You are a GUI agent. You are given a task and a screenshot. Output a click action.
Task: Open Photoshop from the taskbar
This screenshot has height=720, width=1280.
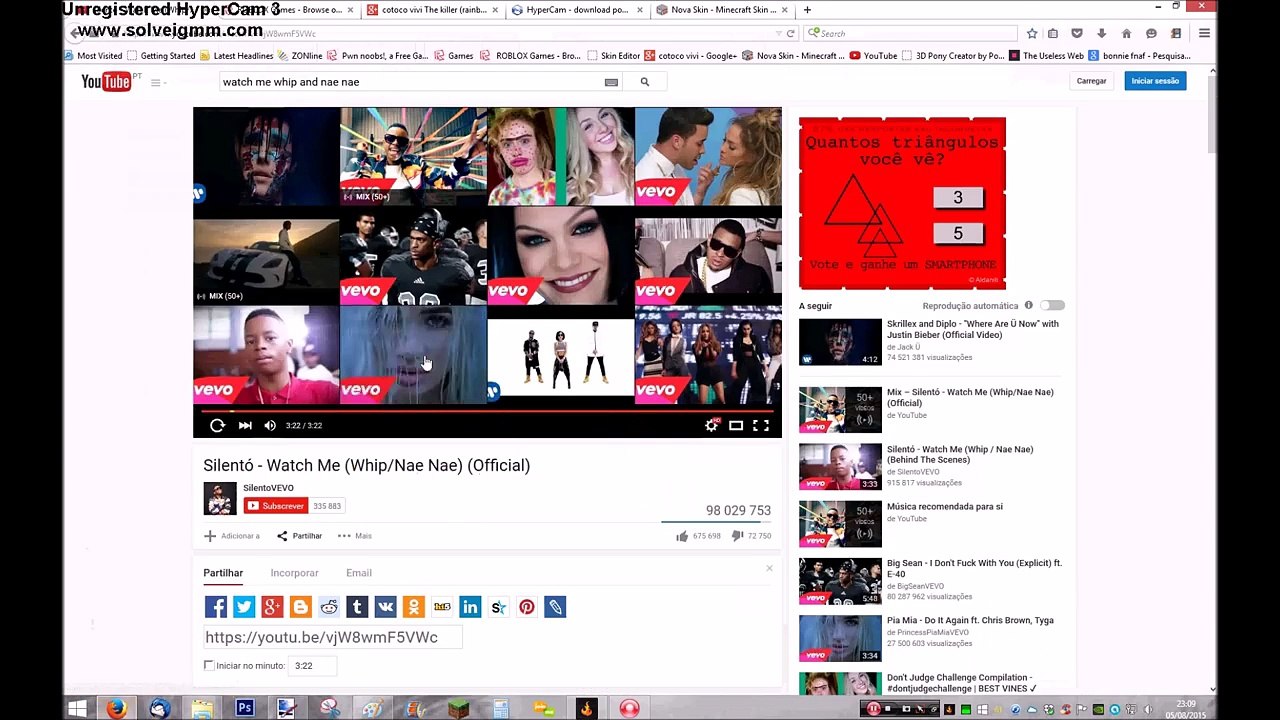tap(244, 709)
